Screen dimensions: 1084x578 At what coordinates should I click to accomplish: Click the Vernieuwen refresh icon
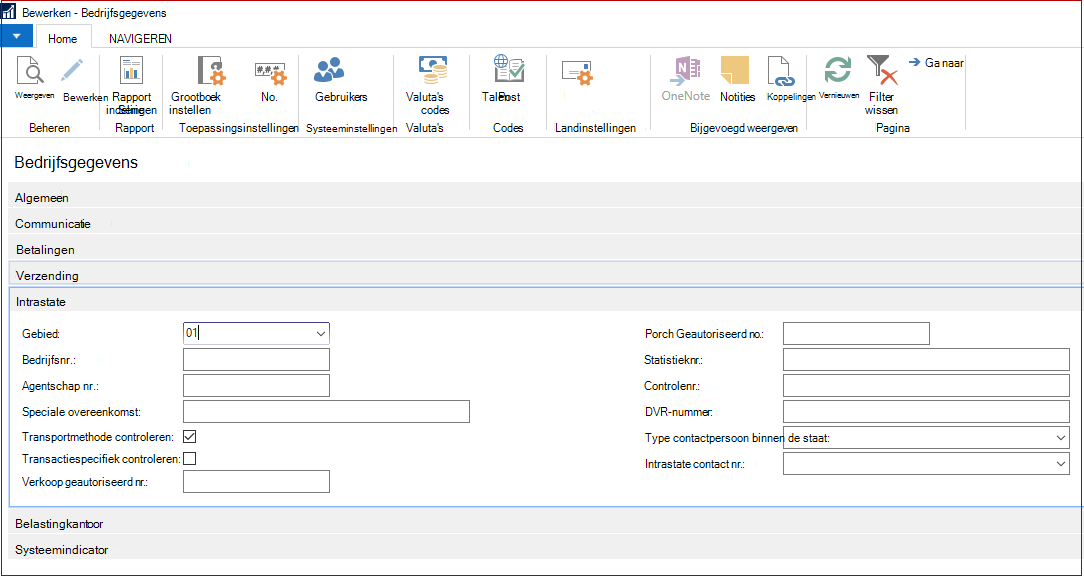coord(838,71)
